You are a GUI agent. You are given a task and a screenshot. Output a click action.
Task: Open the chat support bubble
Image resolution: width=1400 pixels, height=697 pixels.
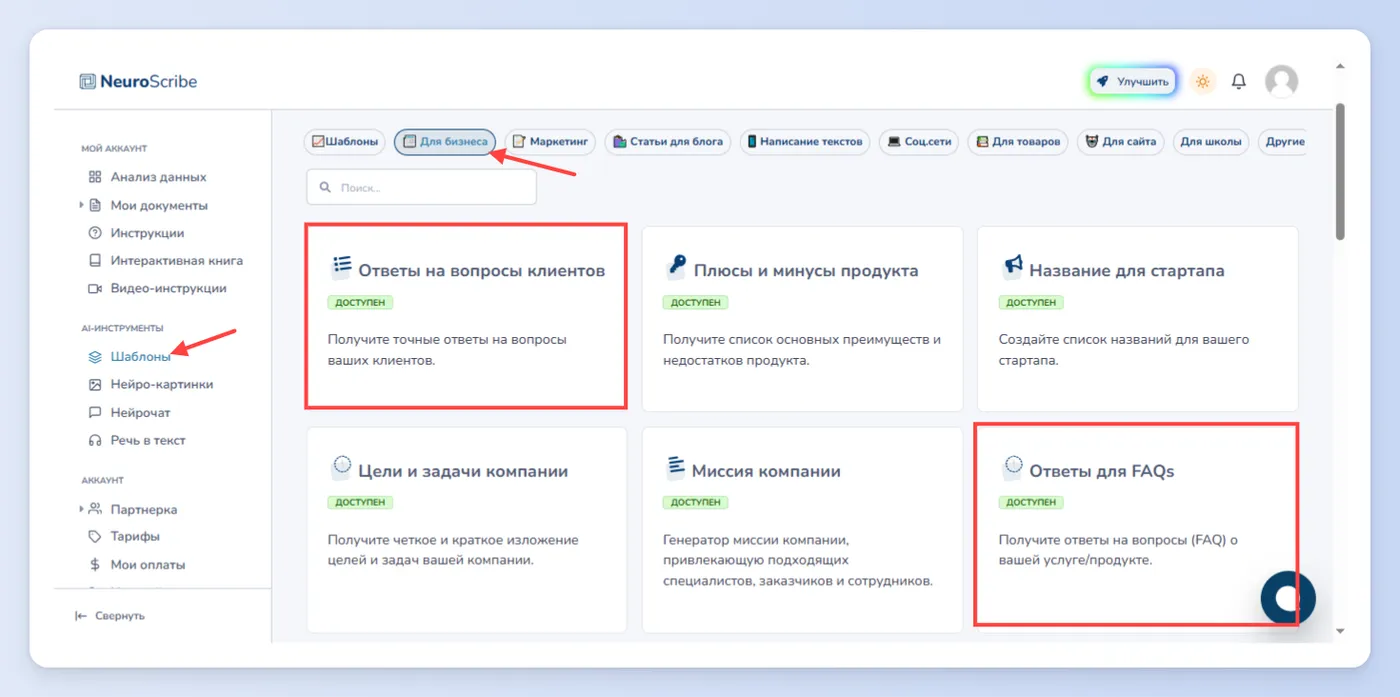[x=1288, y=598]
